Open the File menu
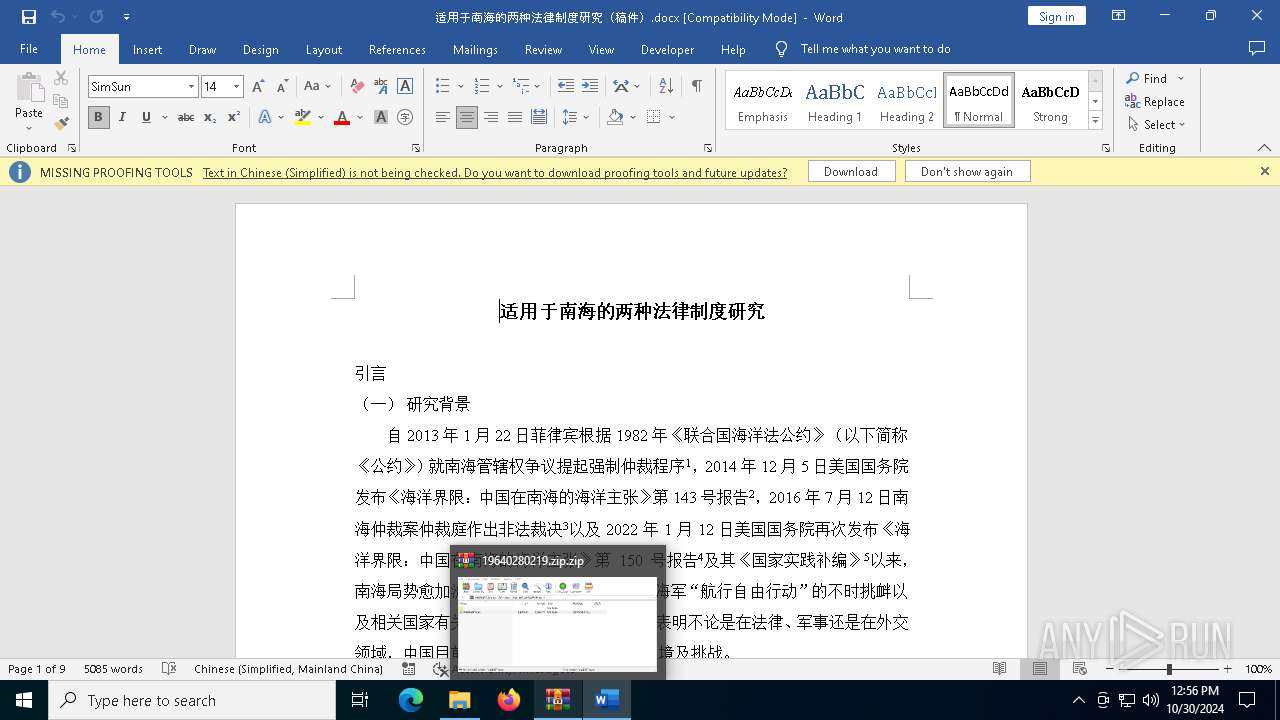The width and height of the screenshot is (1280, 720). 29,49
